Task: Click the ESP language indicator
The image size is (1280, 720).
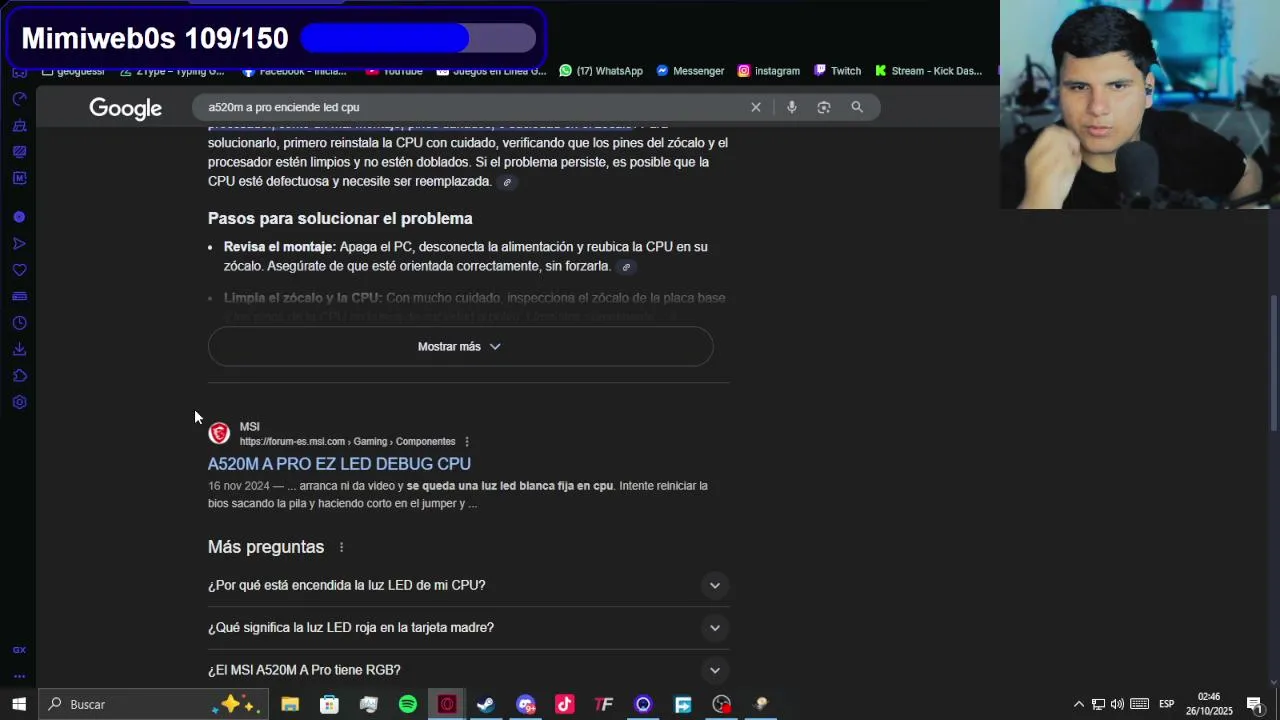Action: coord(1166,704)
